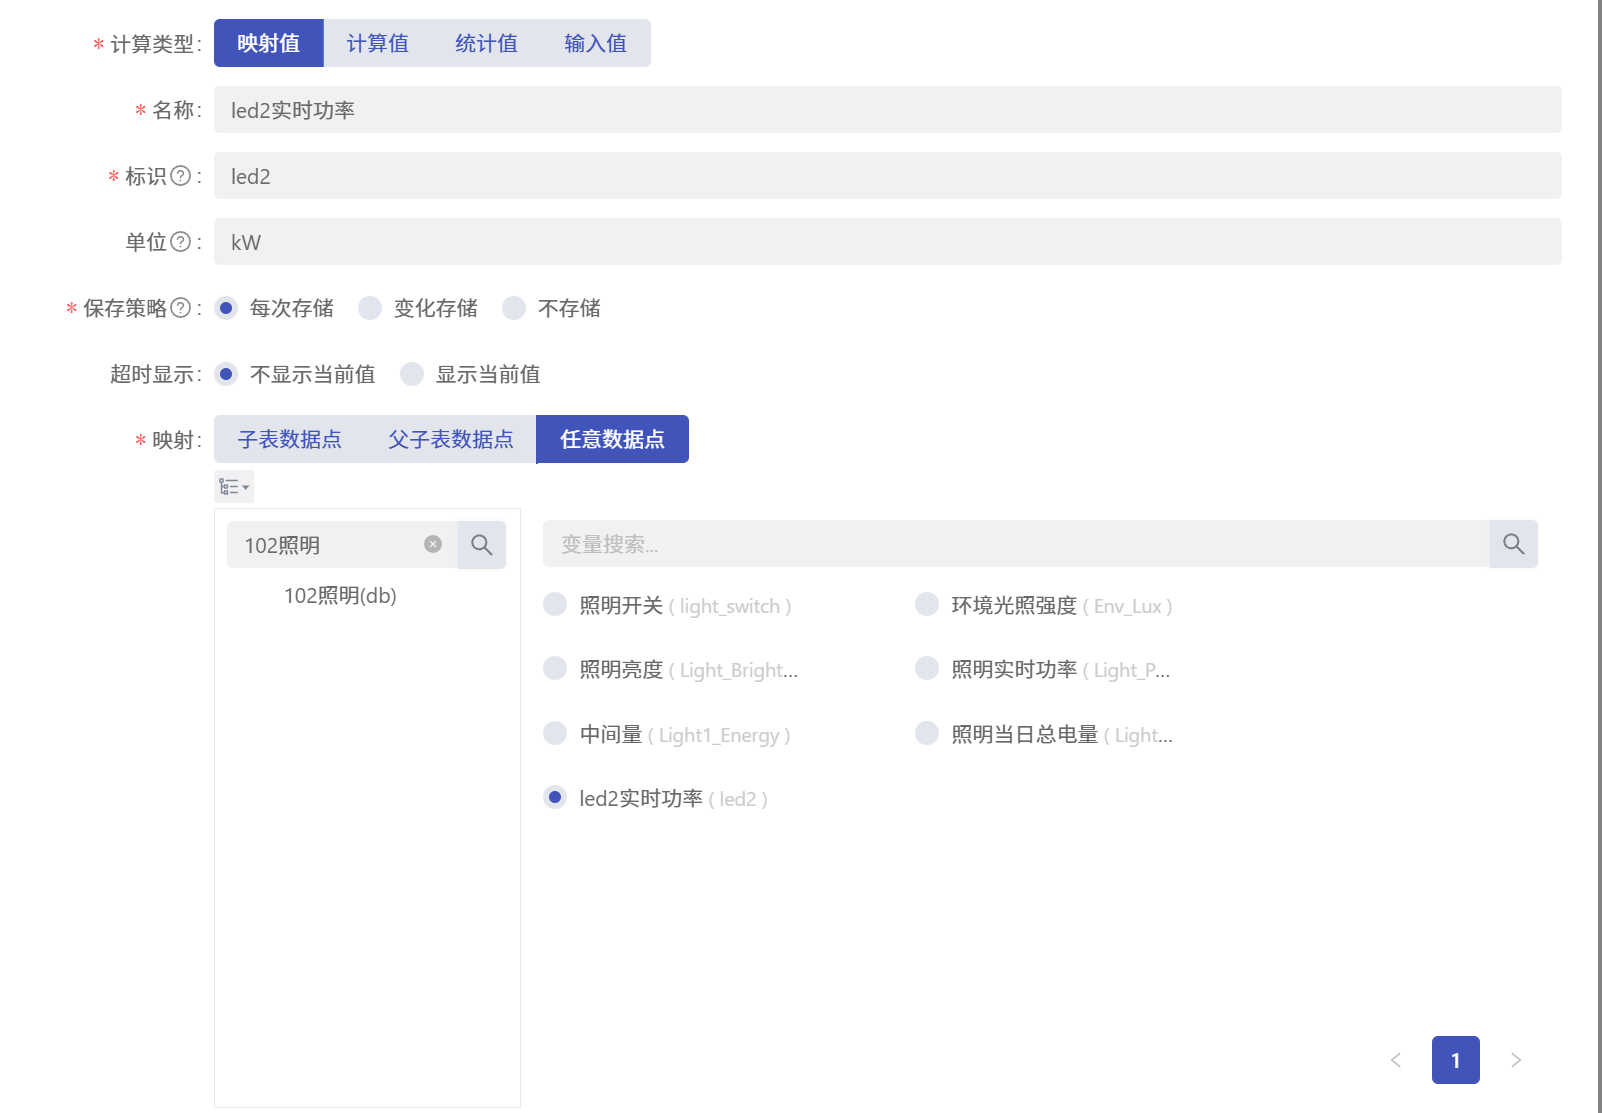Click the 变量搜索 input field
Screen dimensions: 1602x1113
pos(1016,544)
